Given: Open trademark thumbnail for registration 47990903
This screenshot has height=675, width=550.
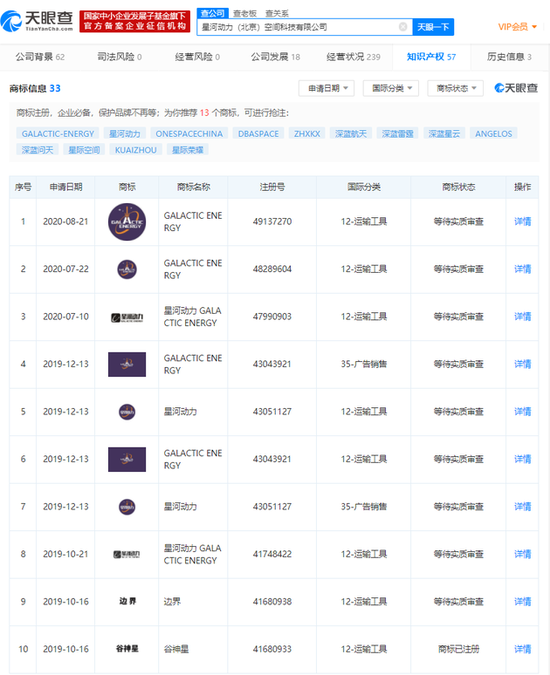Looking at the screenshot, I should (127, 318).
